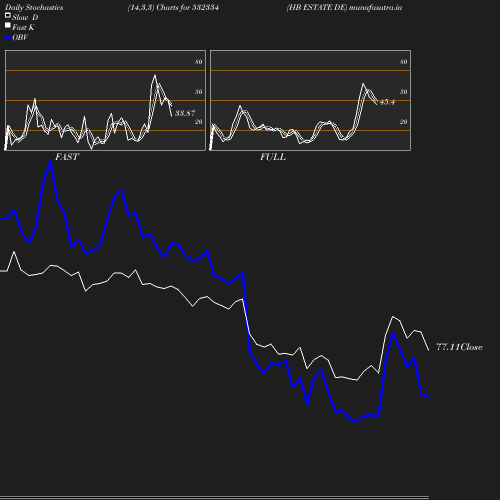The height and width of the screenshot is (500, 500).
Task: Click the FAST stochastic chart panel
Action: coord(105,100)
